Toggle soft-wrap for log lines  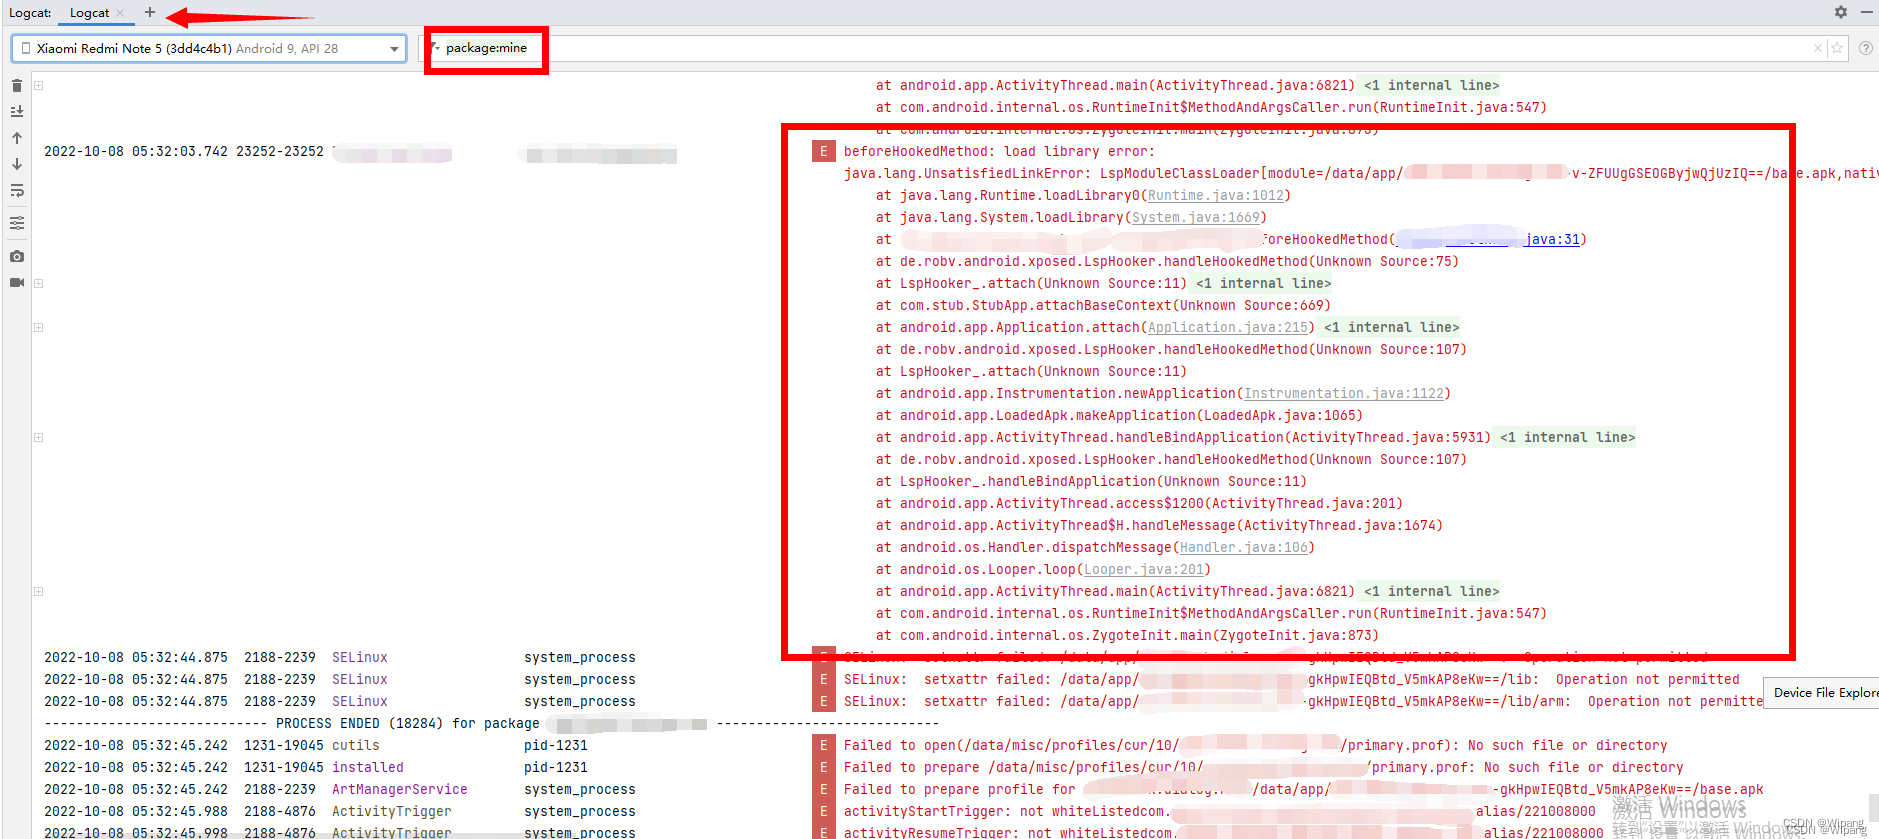(17, 190)
